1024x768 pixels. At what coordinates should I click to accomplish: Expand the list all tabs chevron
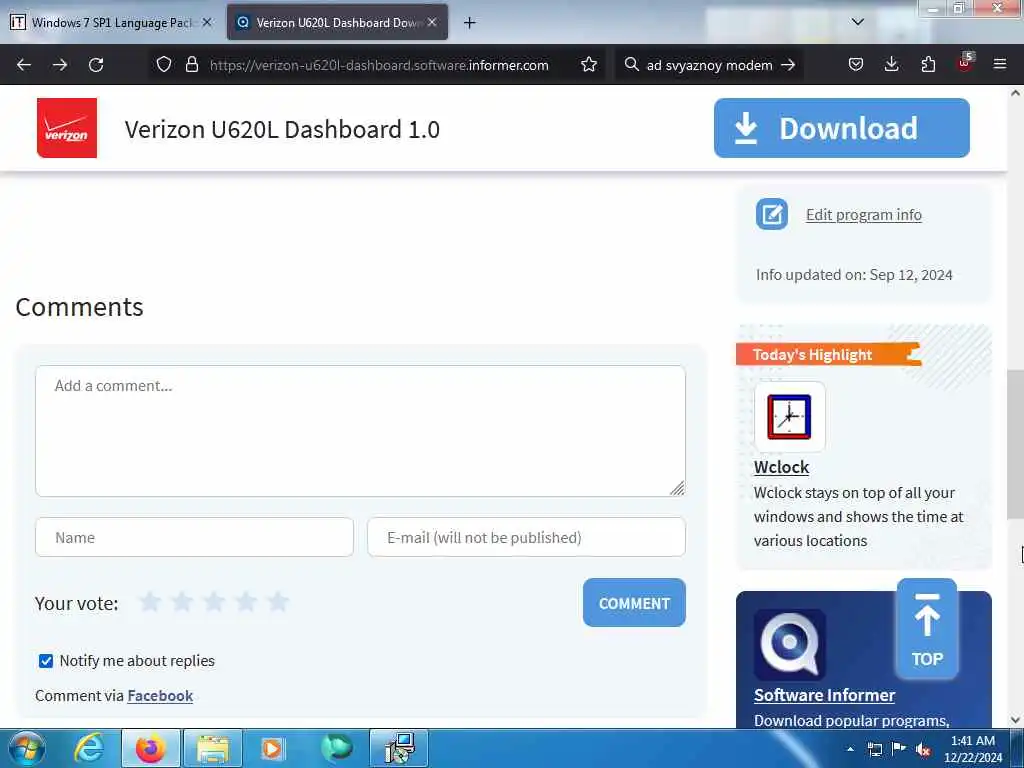click(858, 22)
